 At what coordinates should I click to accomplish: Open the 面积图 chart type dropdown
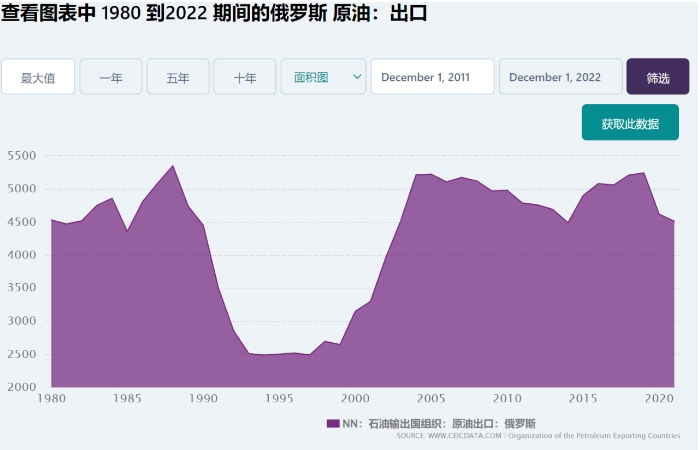click(323, 77)
